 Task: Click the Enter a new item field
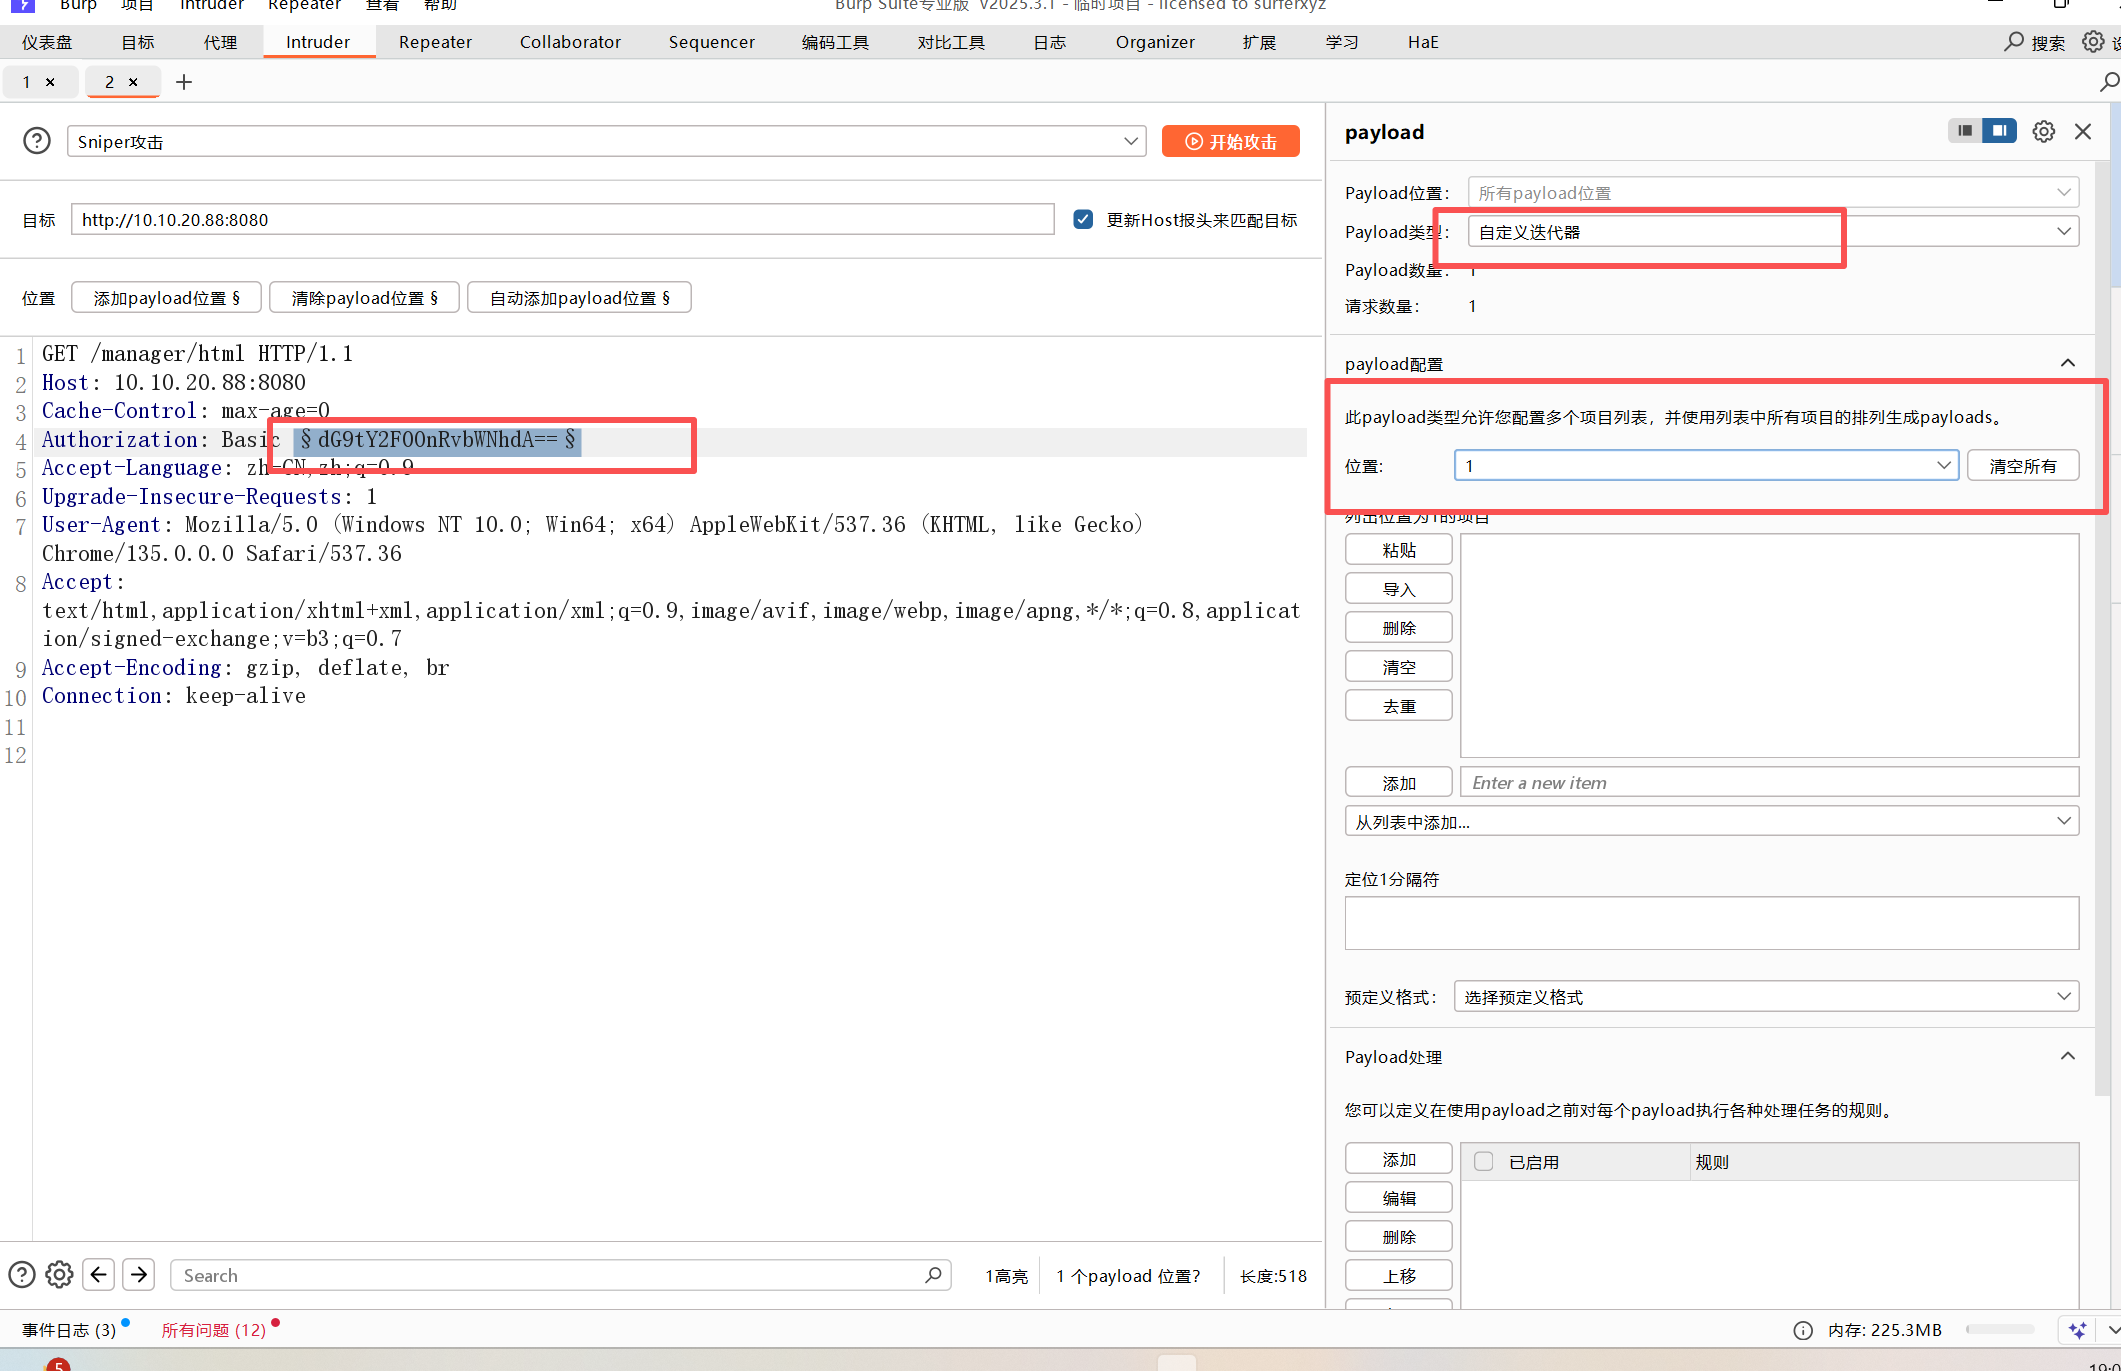click(1768, 783)
